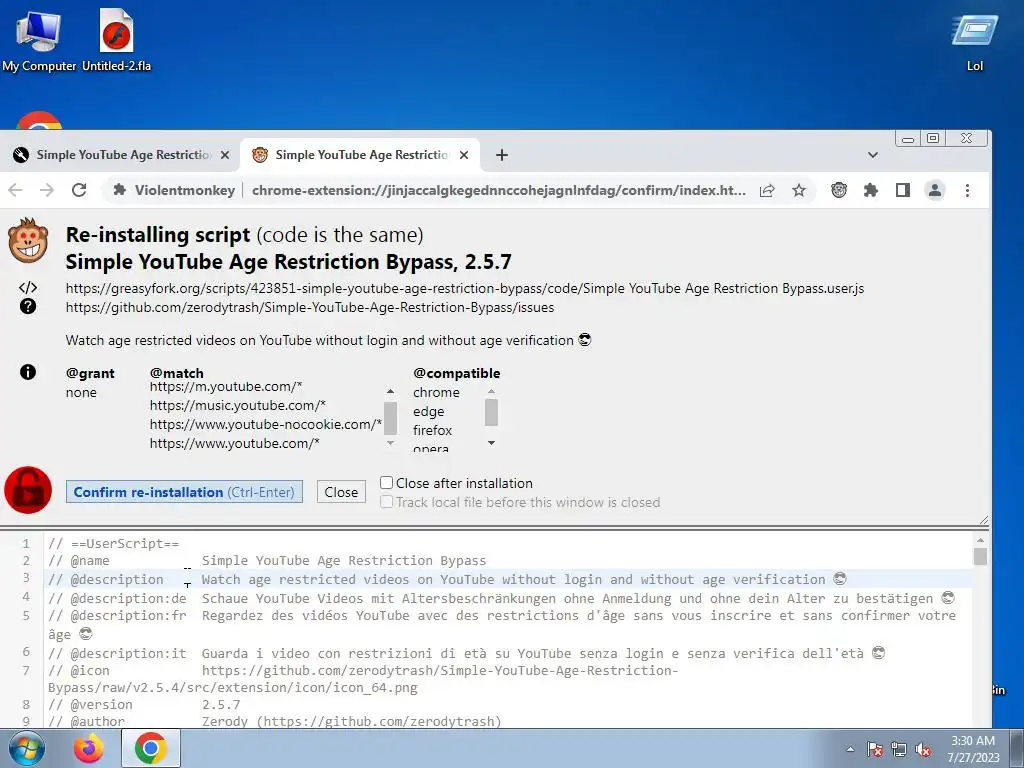
Task: Open the Action Center flag icon
Action: click(874, 749)
